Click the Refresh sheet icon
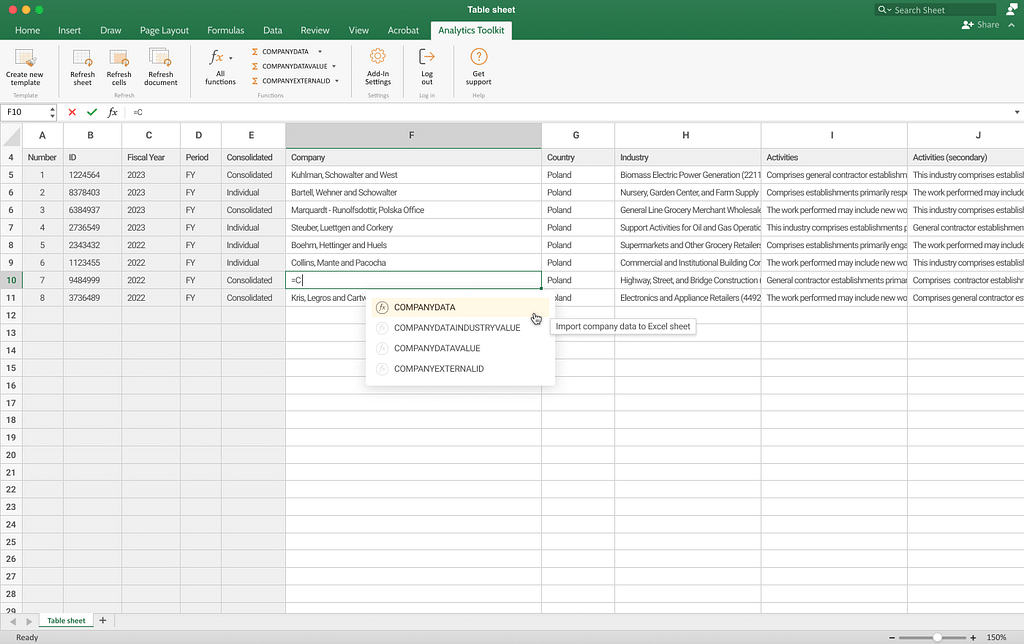This screenshot has width=1024, height=644. tap(82, 59)
